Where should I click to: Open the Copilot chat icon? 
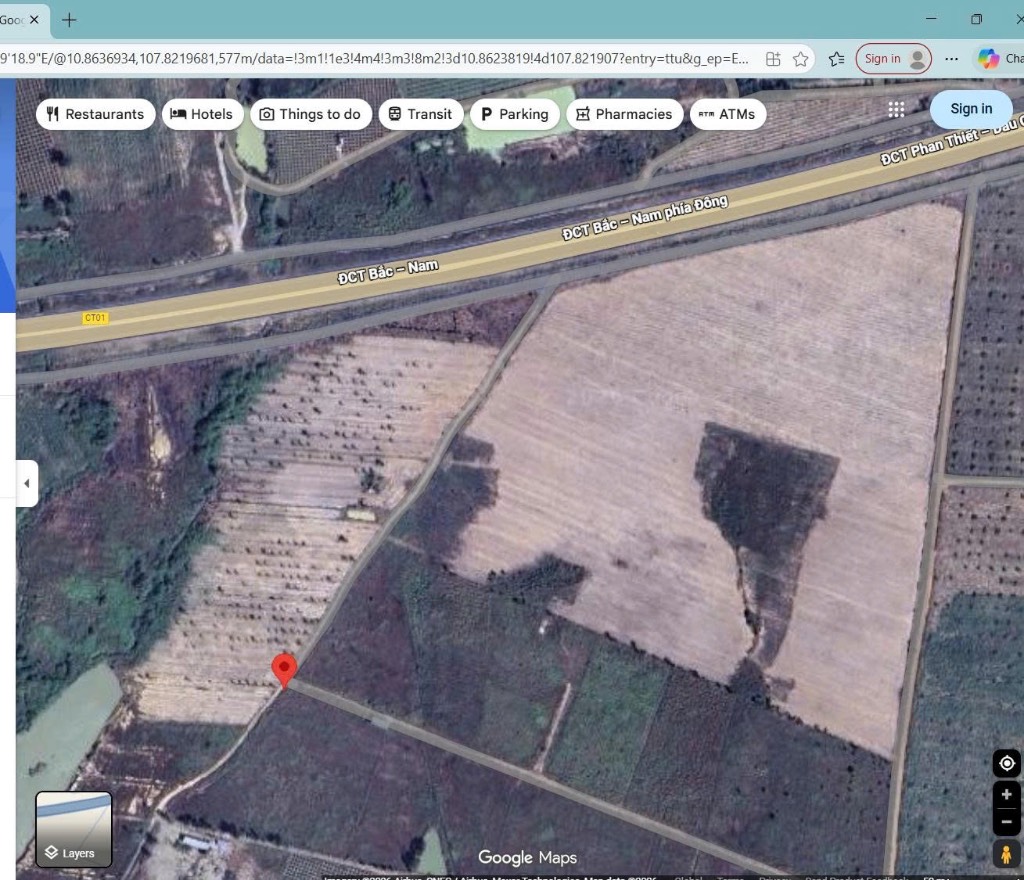click(x=988, y=59)
